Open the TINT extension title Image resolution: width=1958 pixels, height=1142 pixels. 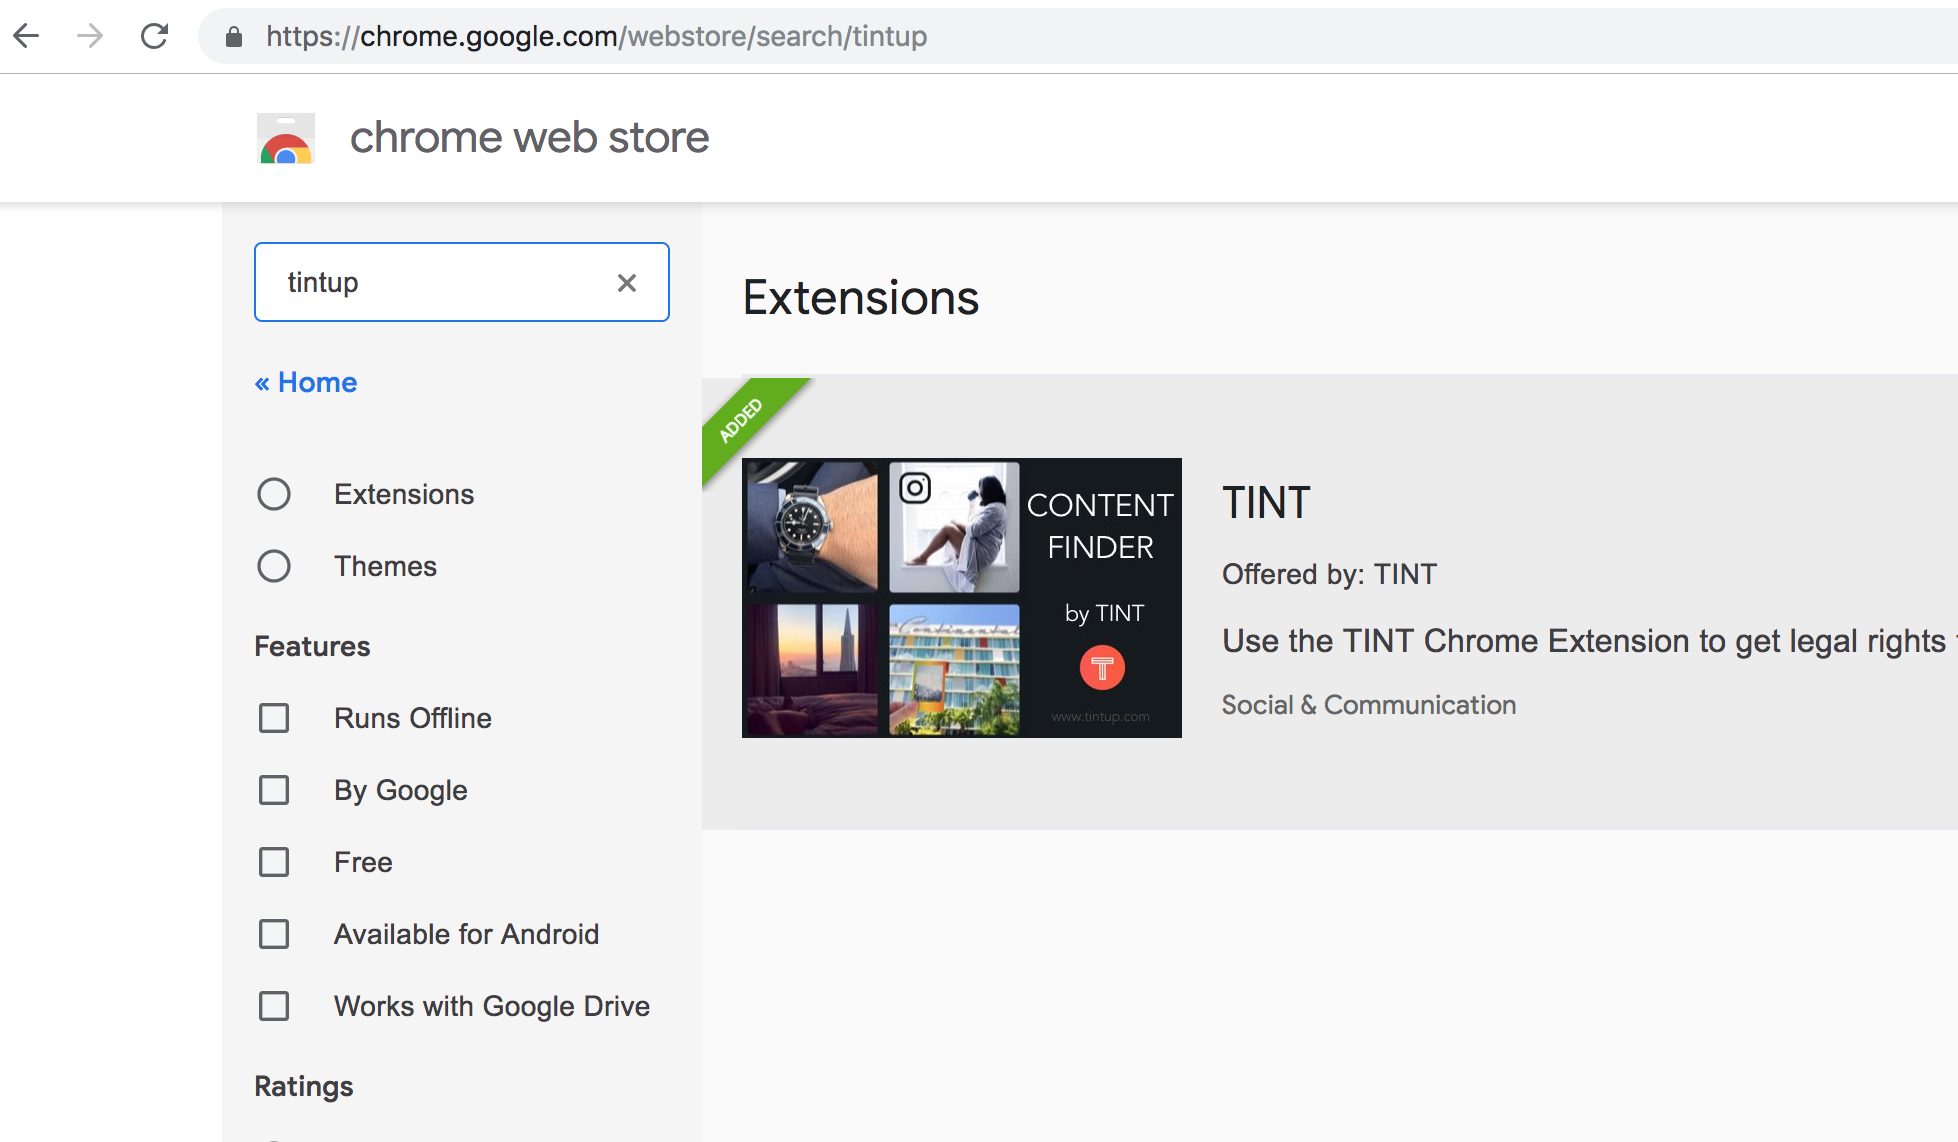1266,503
